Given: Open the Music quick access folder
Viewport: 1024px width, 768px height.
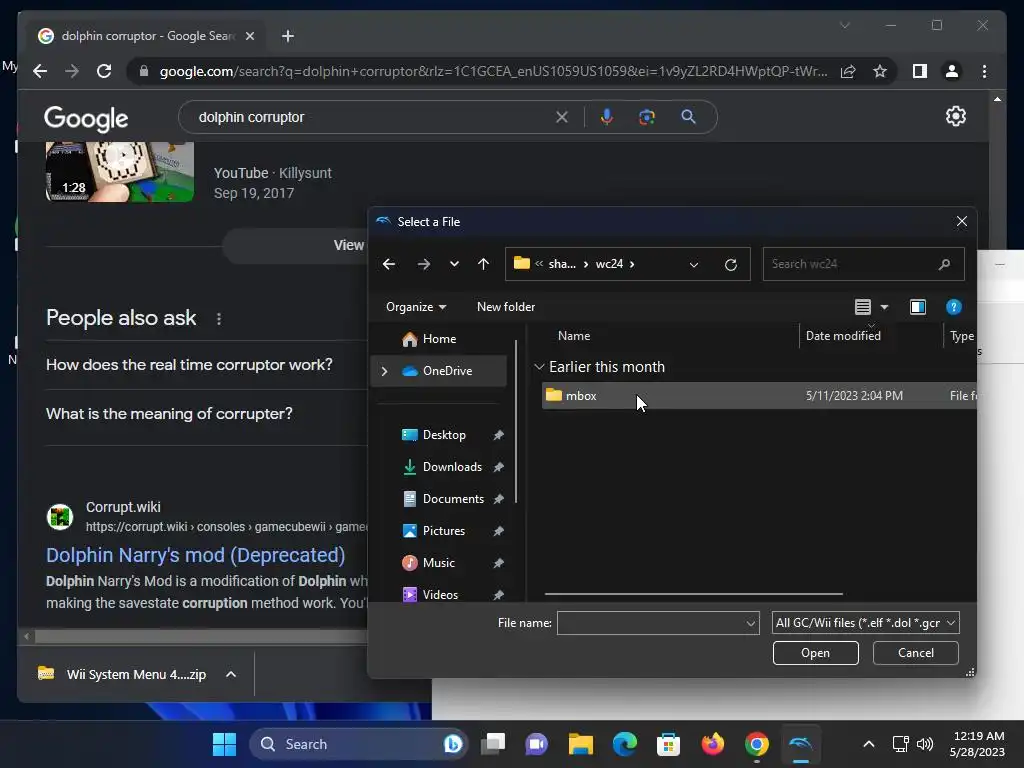Looking at the screenshot, I should [438, 563].
